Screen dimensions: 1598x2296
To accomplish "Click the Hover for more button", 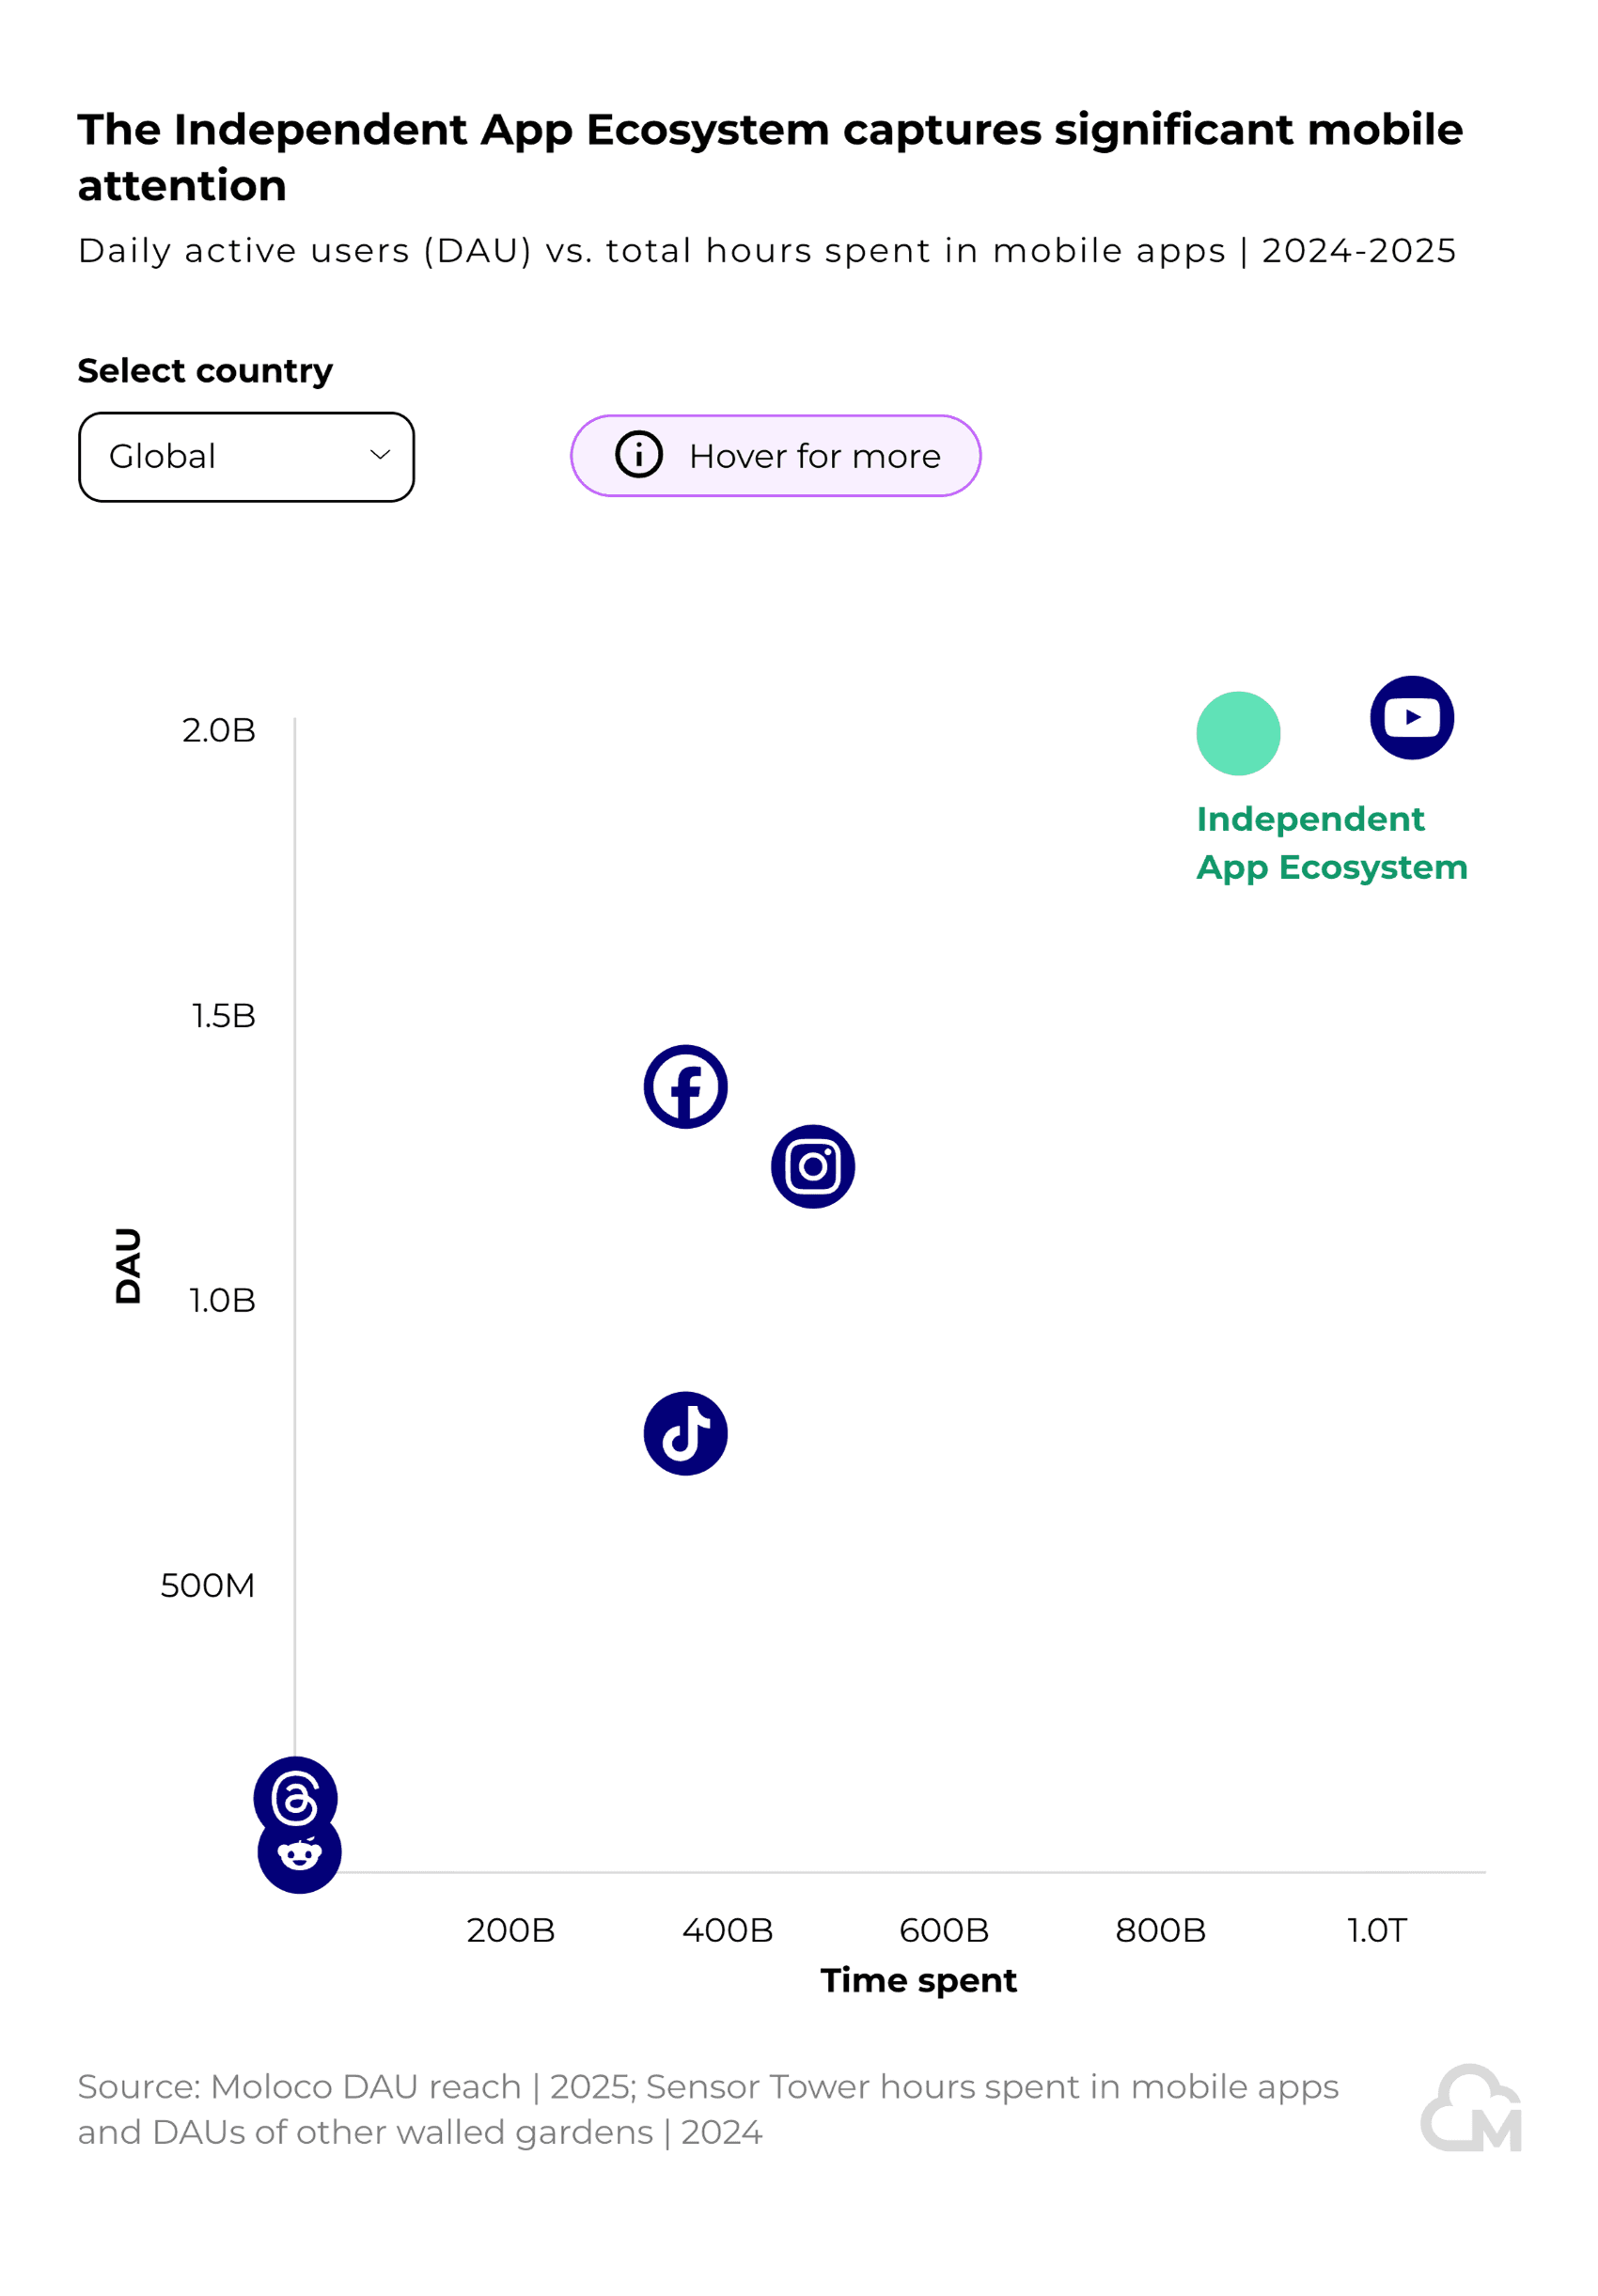I will 776,455.
